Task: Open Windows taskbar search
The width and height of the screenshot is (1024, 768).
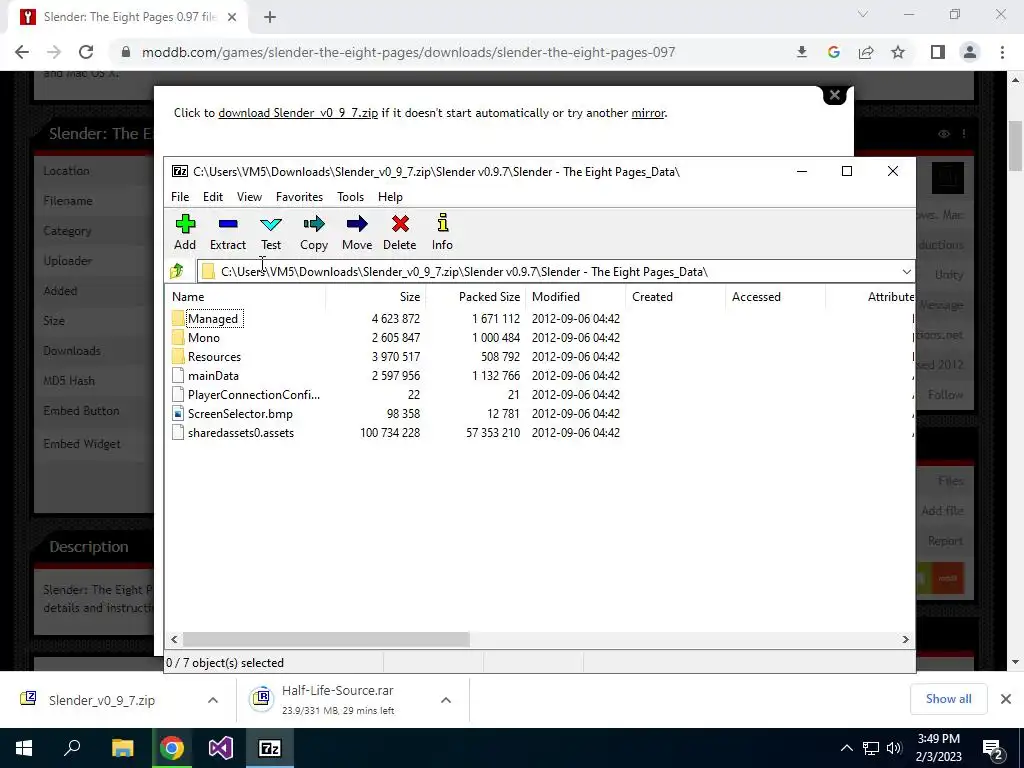Action: (x=72, y=748)
